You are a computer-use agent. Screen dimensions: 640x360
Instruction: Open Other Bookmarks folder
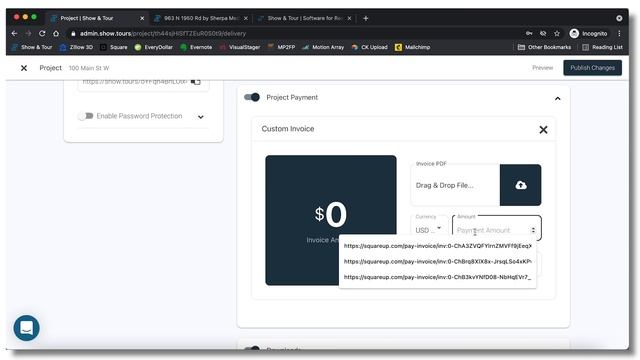pyautogui.click(x=544, y=47)
